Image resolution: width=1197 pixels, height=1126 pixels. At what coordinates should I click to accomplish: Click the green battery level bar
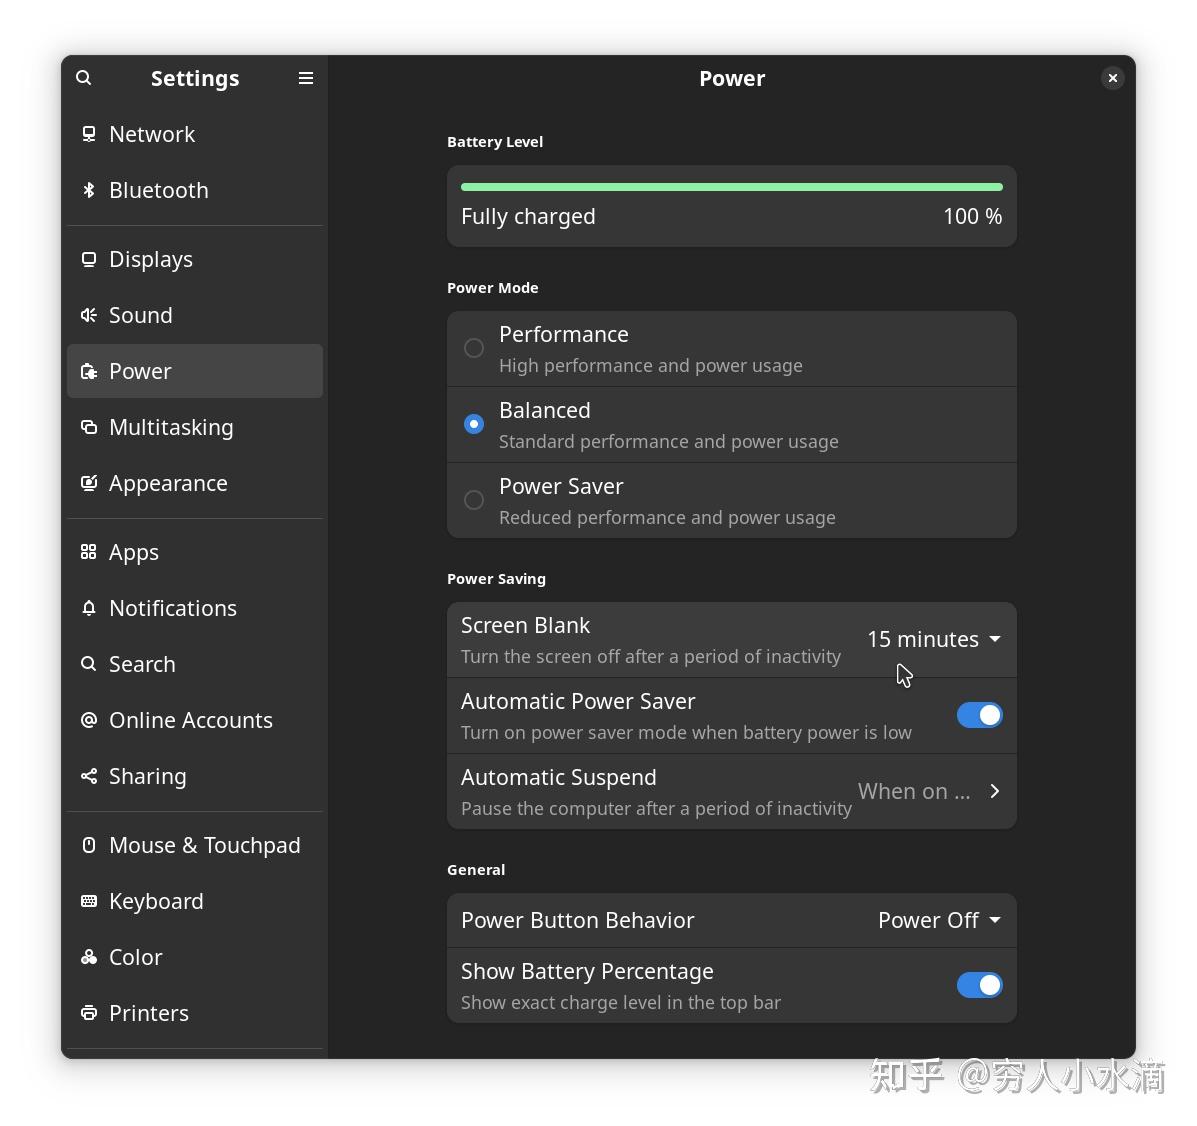[731, 187]
